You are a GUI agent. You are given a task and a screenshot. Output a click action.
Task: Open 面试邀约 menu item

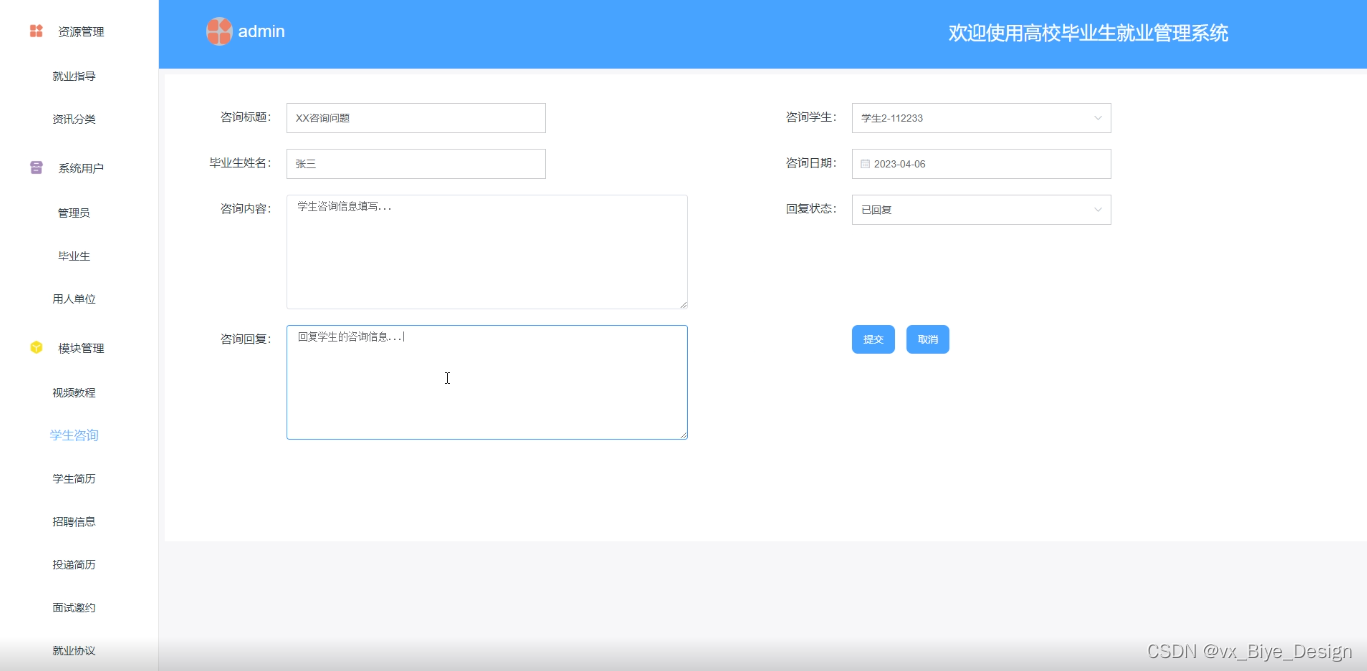(74, 608)
